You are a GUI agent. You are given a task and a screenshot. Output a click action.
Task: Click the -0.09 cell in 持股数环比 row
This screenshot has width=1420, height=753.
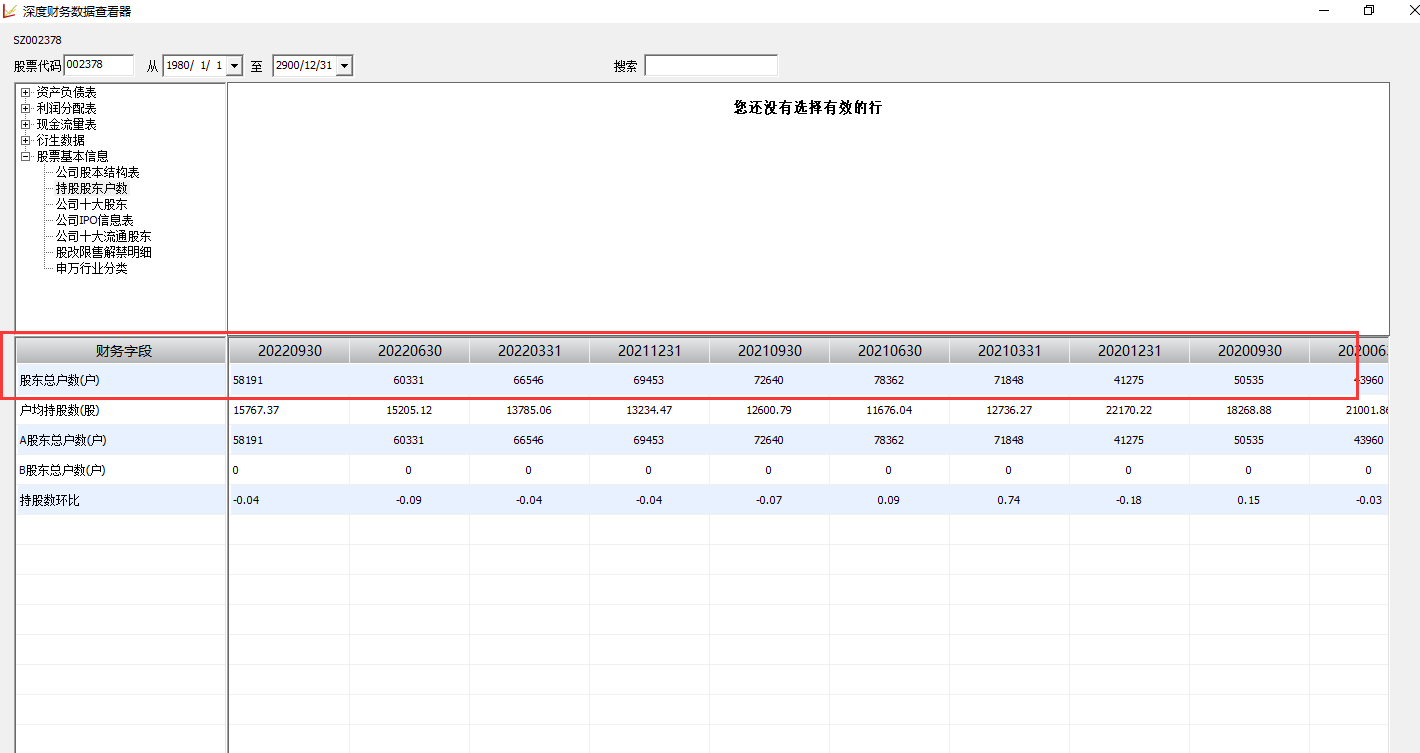point(409,500)
